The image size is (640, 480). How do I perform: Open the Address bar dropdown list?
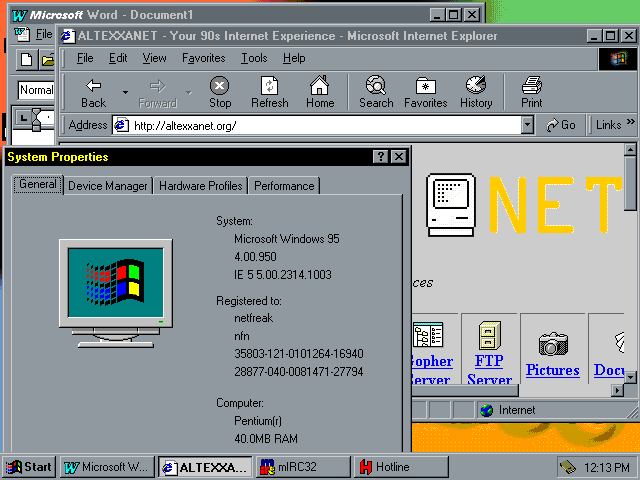(527, 125)
